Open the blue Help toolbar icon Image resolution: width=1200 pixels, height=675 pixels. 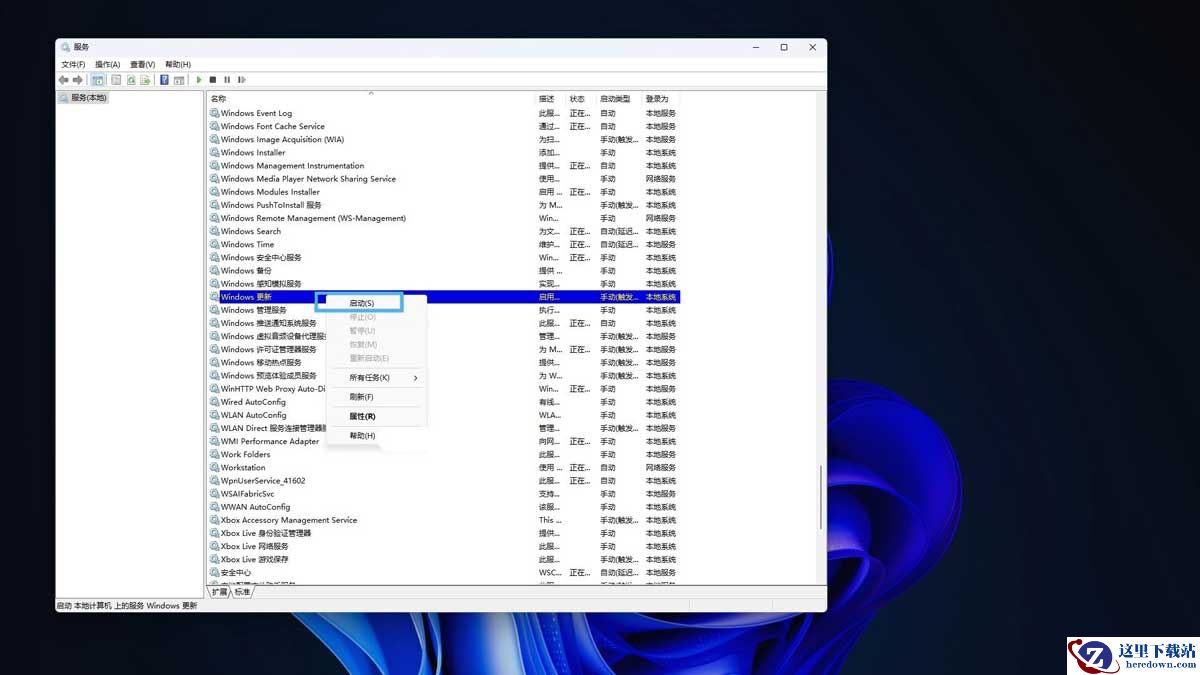pyautogui.click(x=164, y=80)
